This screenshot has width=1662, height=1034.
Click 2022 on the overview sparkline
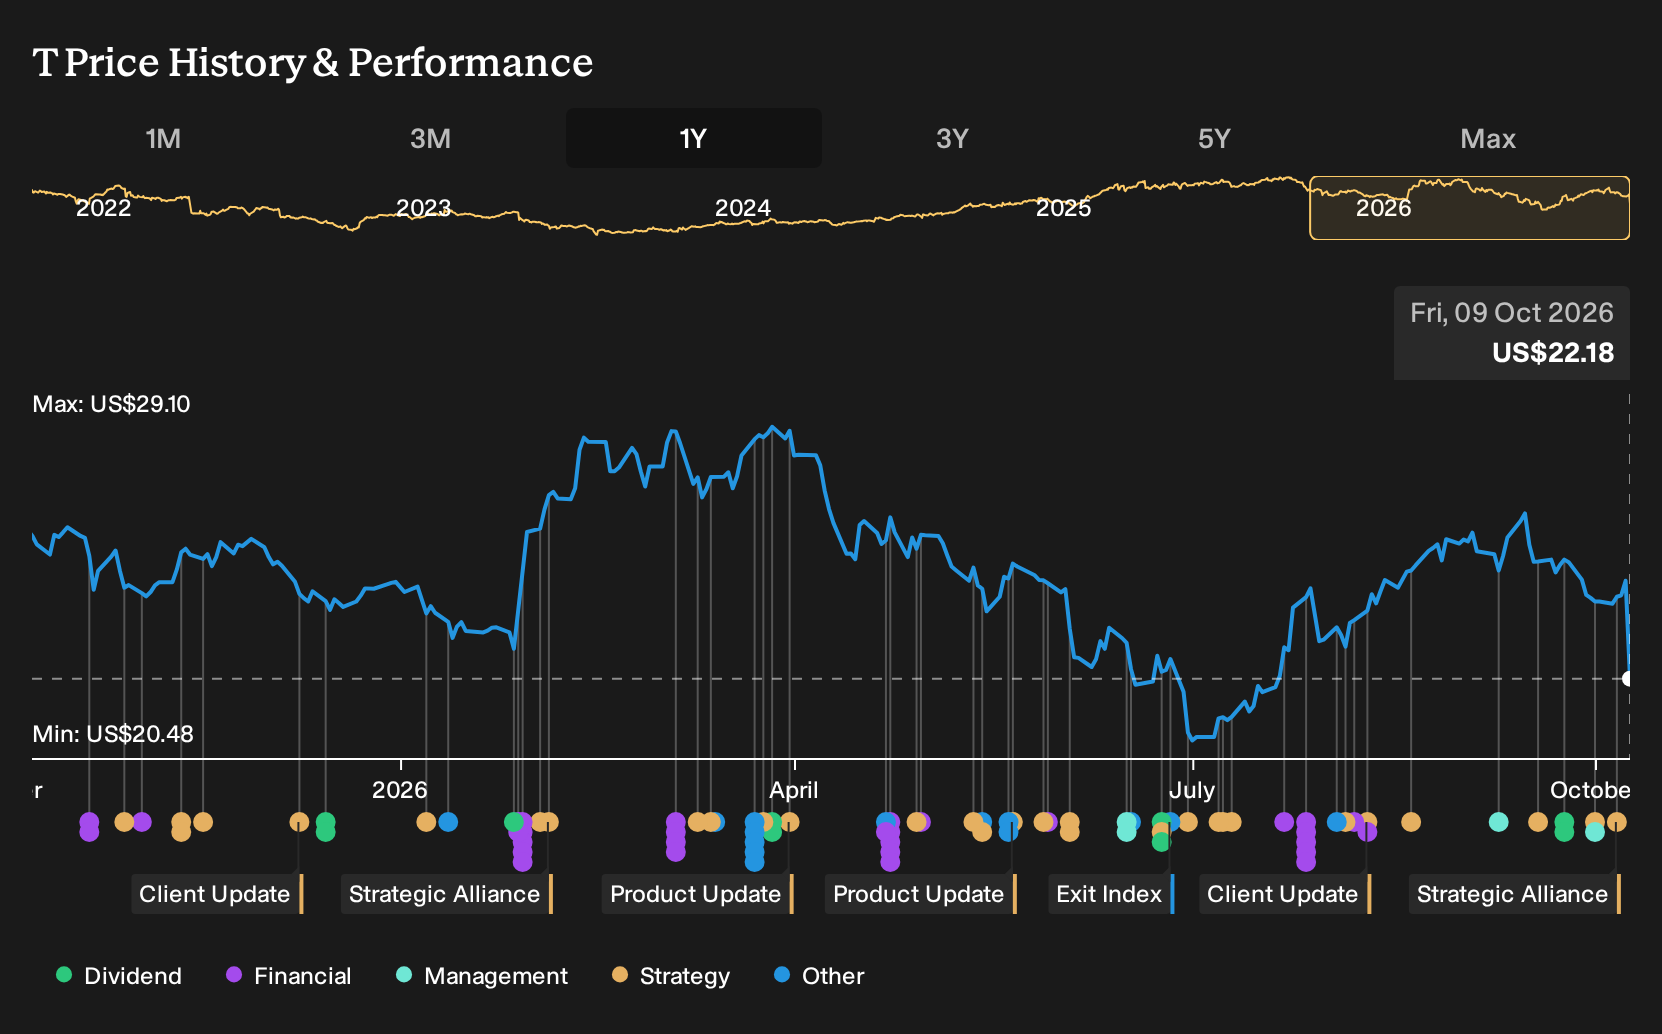click(104, 208)
